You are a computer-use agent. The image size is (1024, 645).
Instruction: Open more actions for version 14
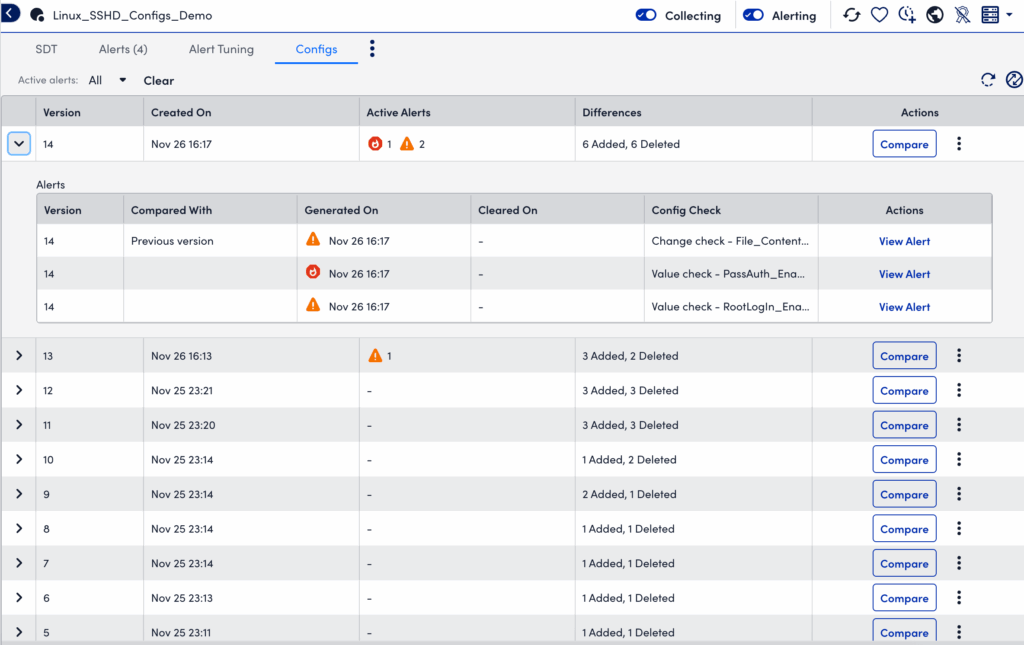pos(959,144)
